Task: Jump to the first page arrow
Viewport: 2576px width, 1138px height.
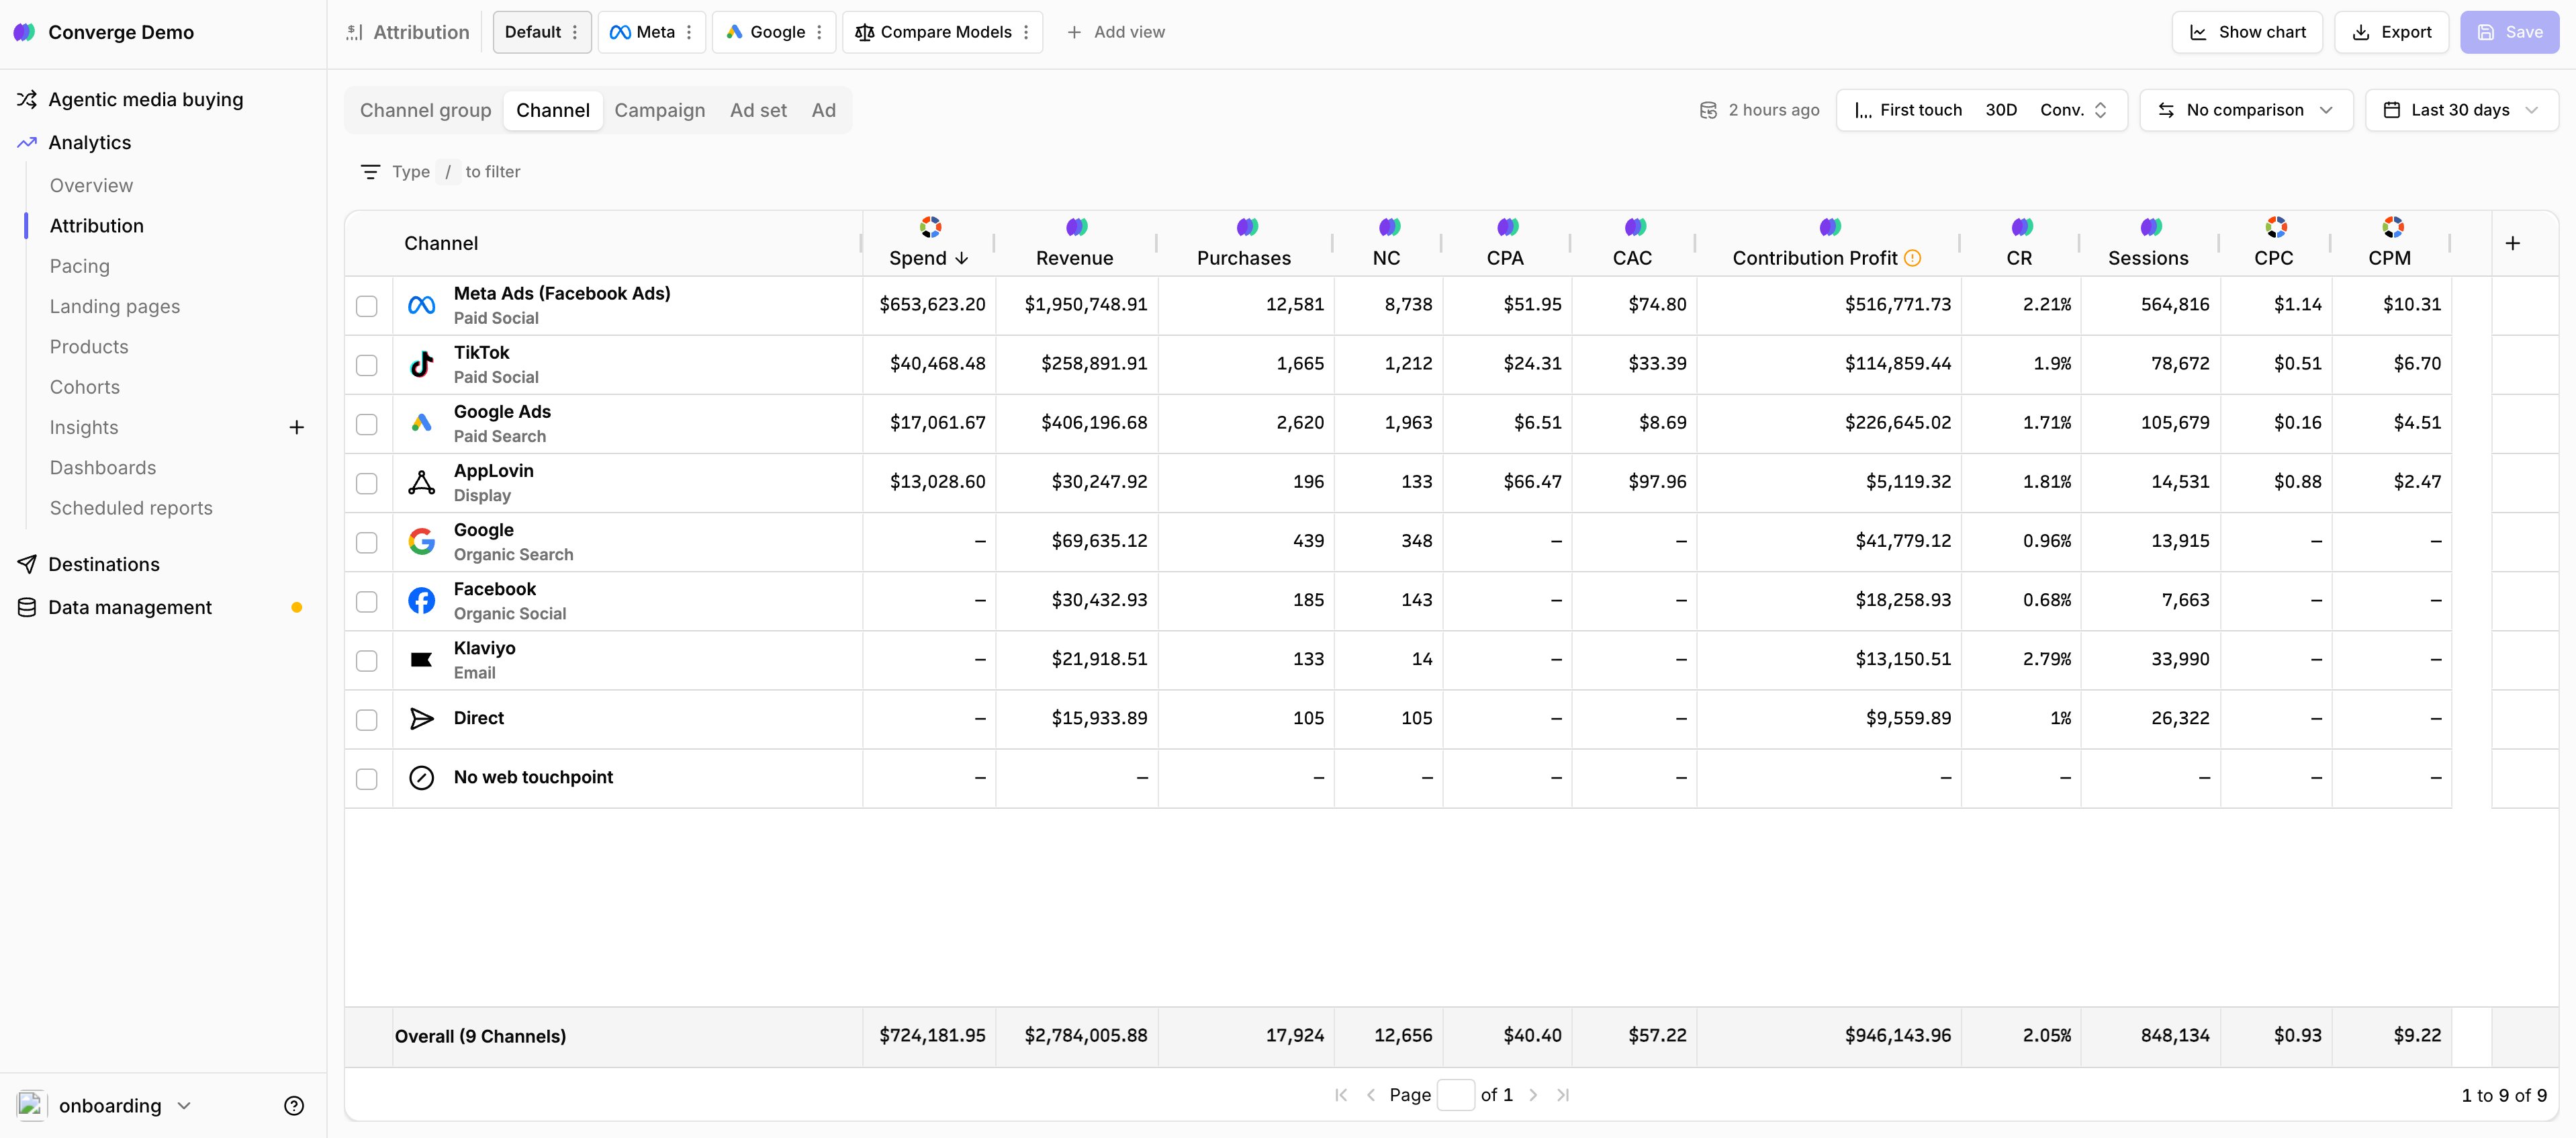Action: 1341,1095
